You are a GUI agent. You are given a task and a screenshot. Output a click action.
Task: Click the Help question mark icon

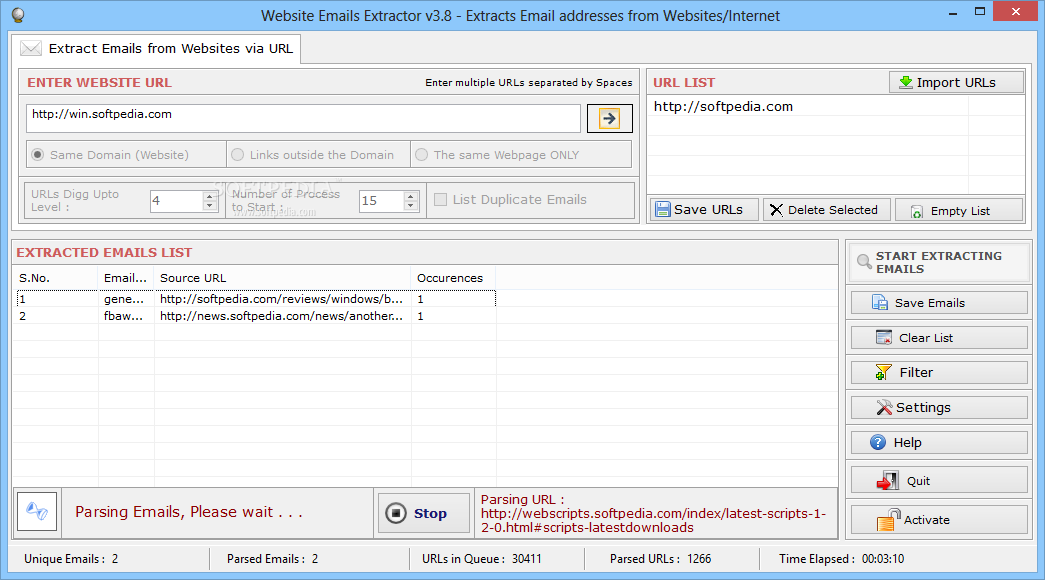(x=878, y=442)
